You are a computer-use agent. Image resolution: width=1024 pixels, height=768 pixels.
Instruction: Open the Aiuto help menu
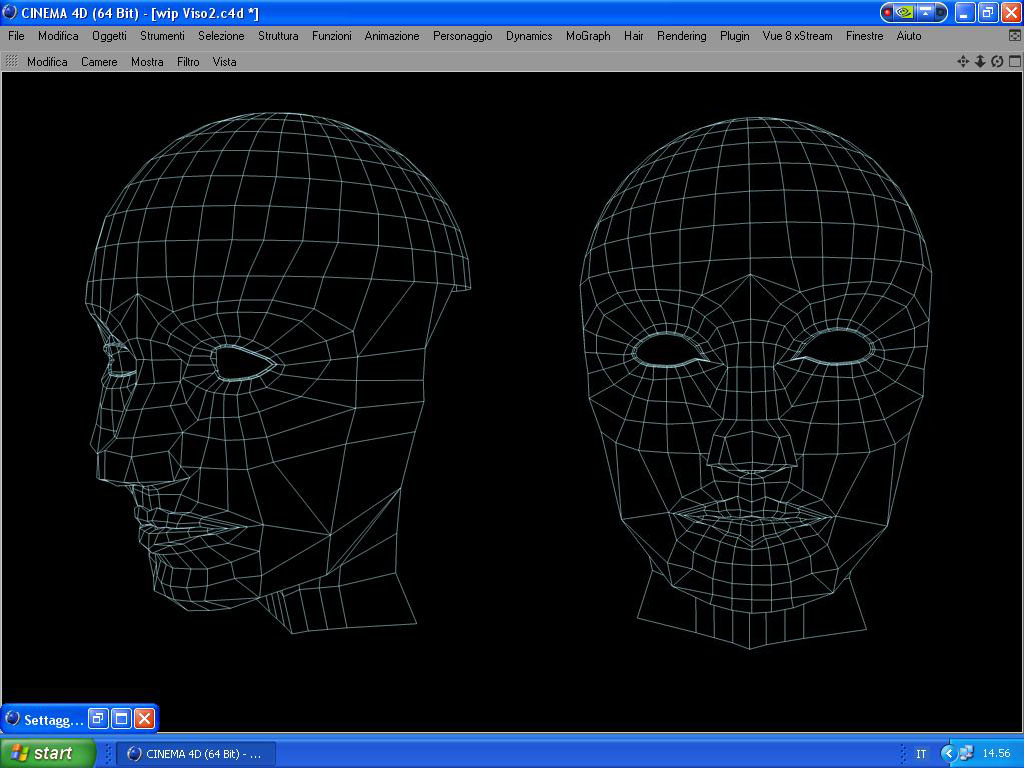pos(909,36)
